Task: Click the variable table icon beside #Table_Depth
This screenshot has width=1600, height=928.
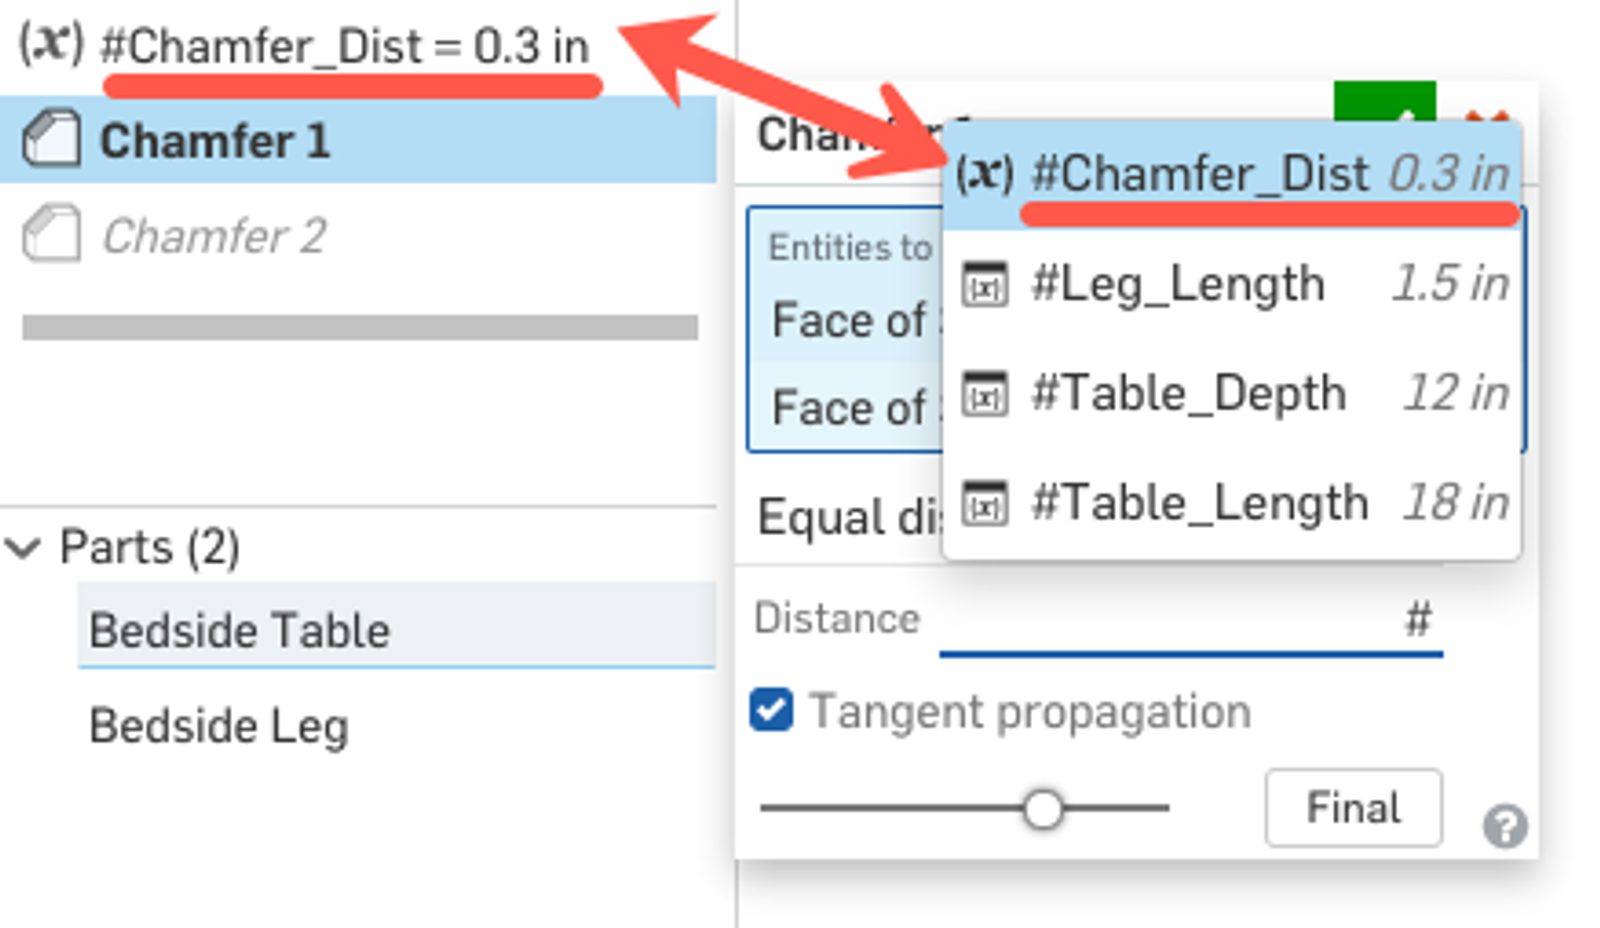Action: tap(985, 394)
